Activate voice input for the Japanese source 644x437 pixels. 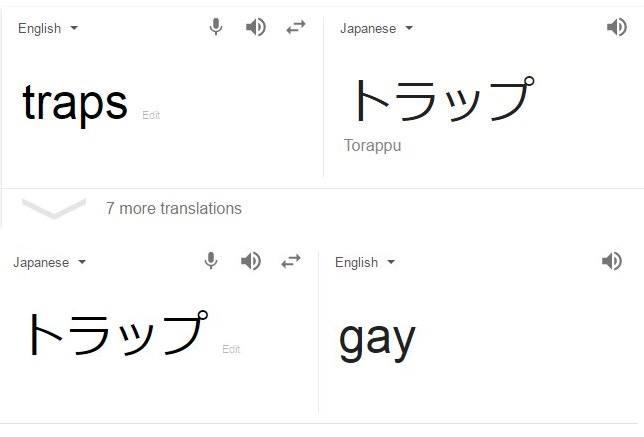pyautogui.click(x=211, y=261)
